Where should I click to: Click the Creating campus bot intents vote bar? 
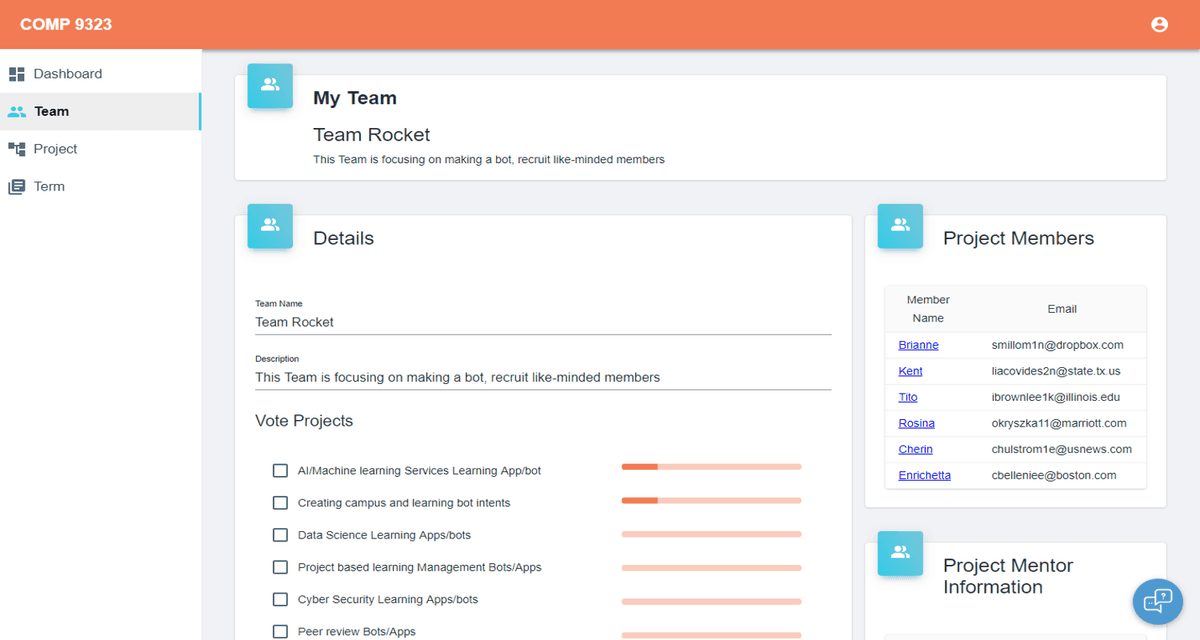[711, 500]
